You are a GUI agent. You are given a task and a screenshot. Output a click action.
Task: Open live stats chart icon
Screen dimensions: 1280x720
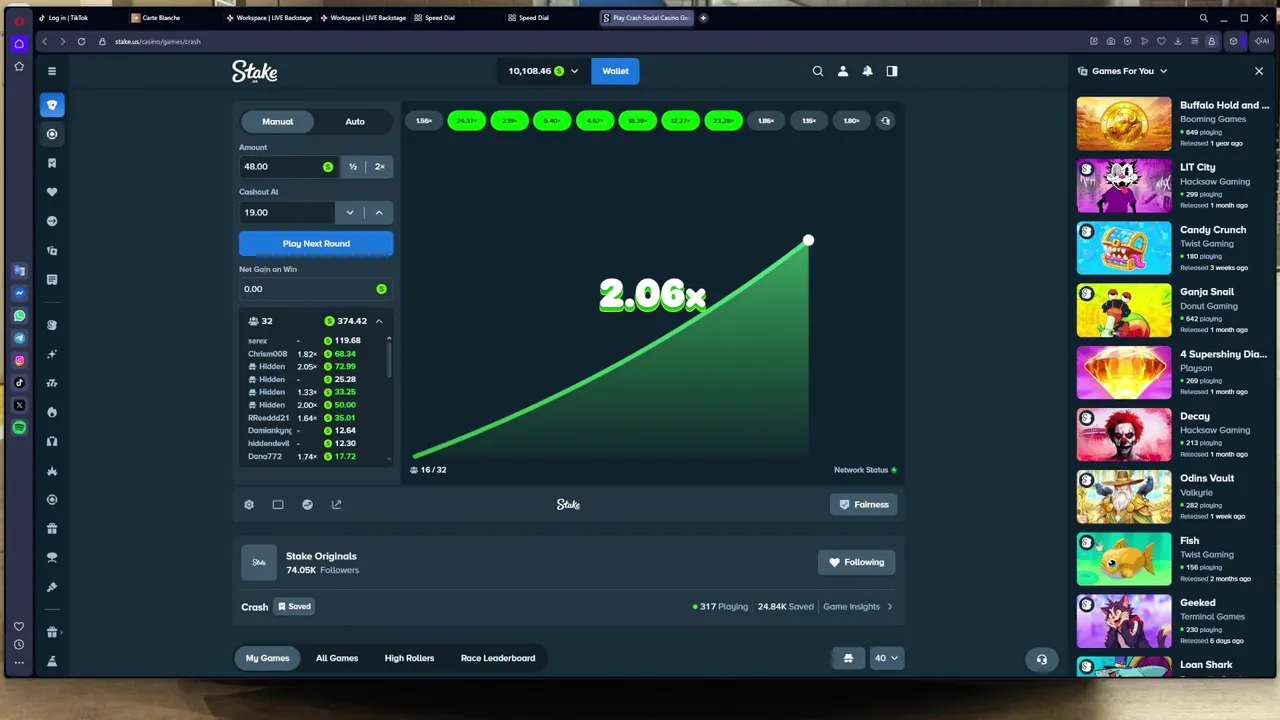(307, 505)
